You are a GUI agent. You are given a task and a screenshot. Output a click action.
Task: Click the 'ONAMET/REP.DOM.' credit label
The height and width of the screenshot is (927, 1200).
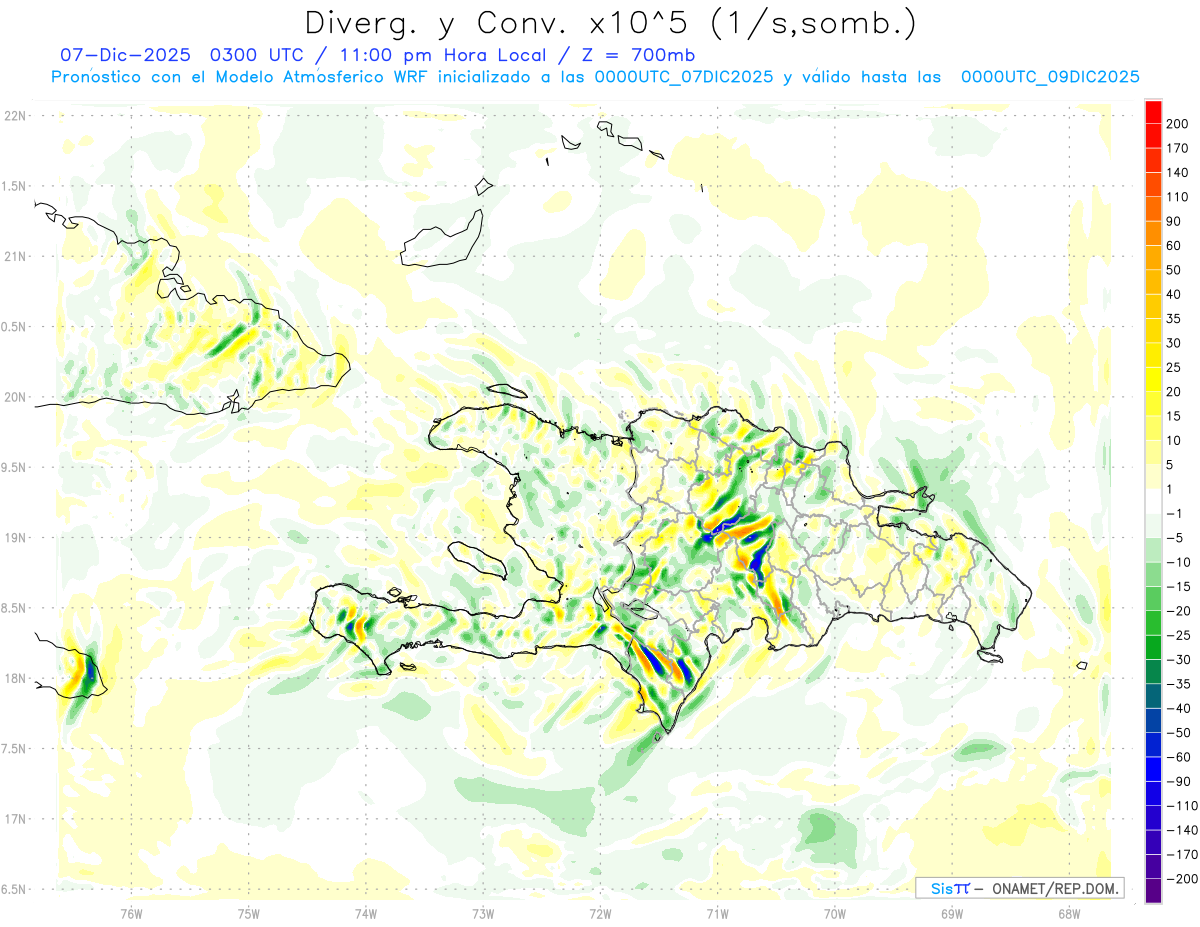point(1056,888)
